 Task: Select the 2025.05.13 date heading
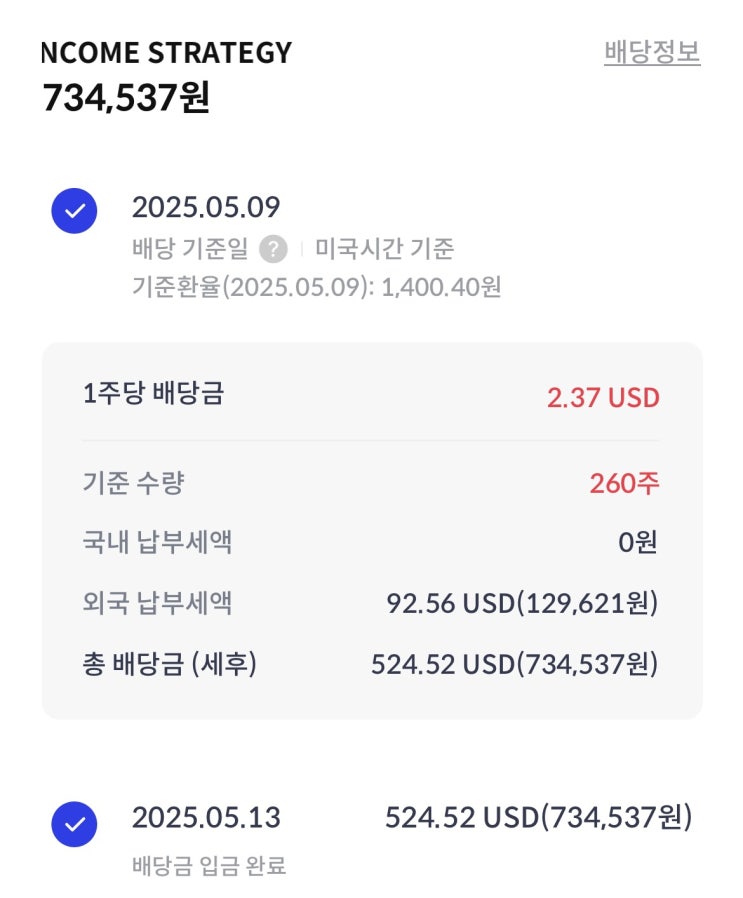pos(206,818)
